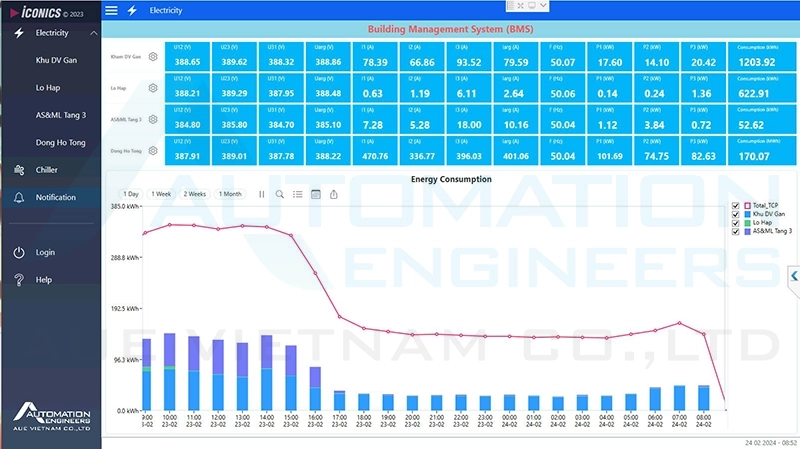
Task: Expand the right side panel arrow
Action: tap(794, 275)
